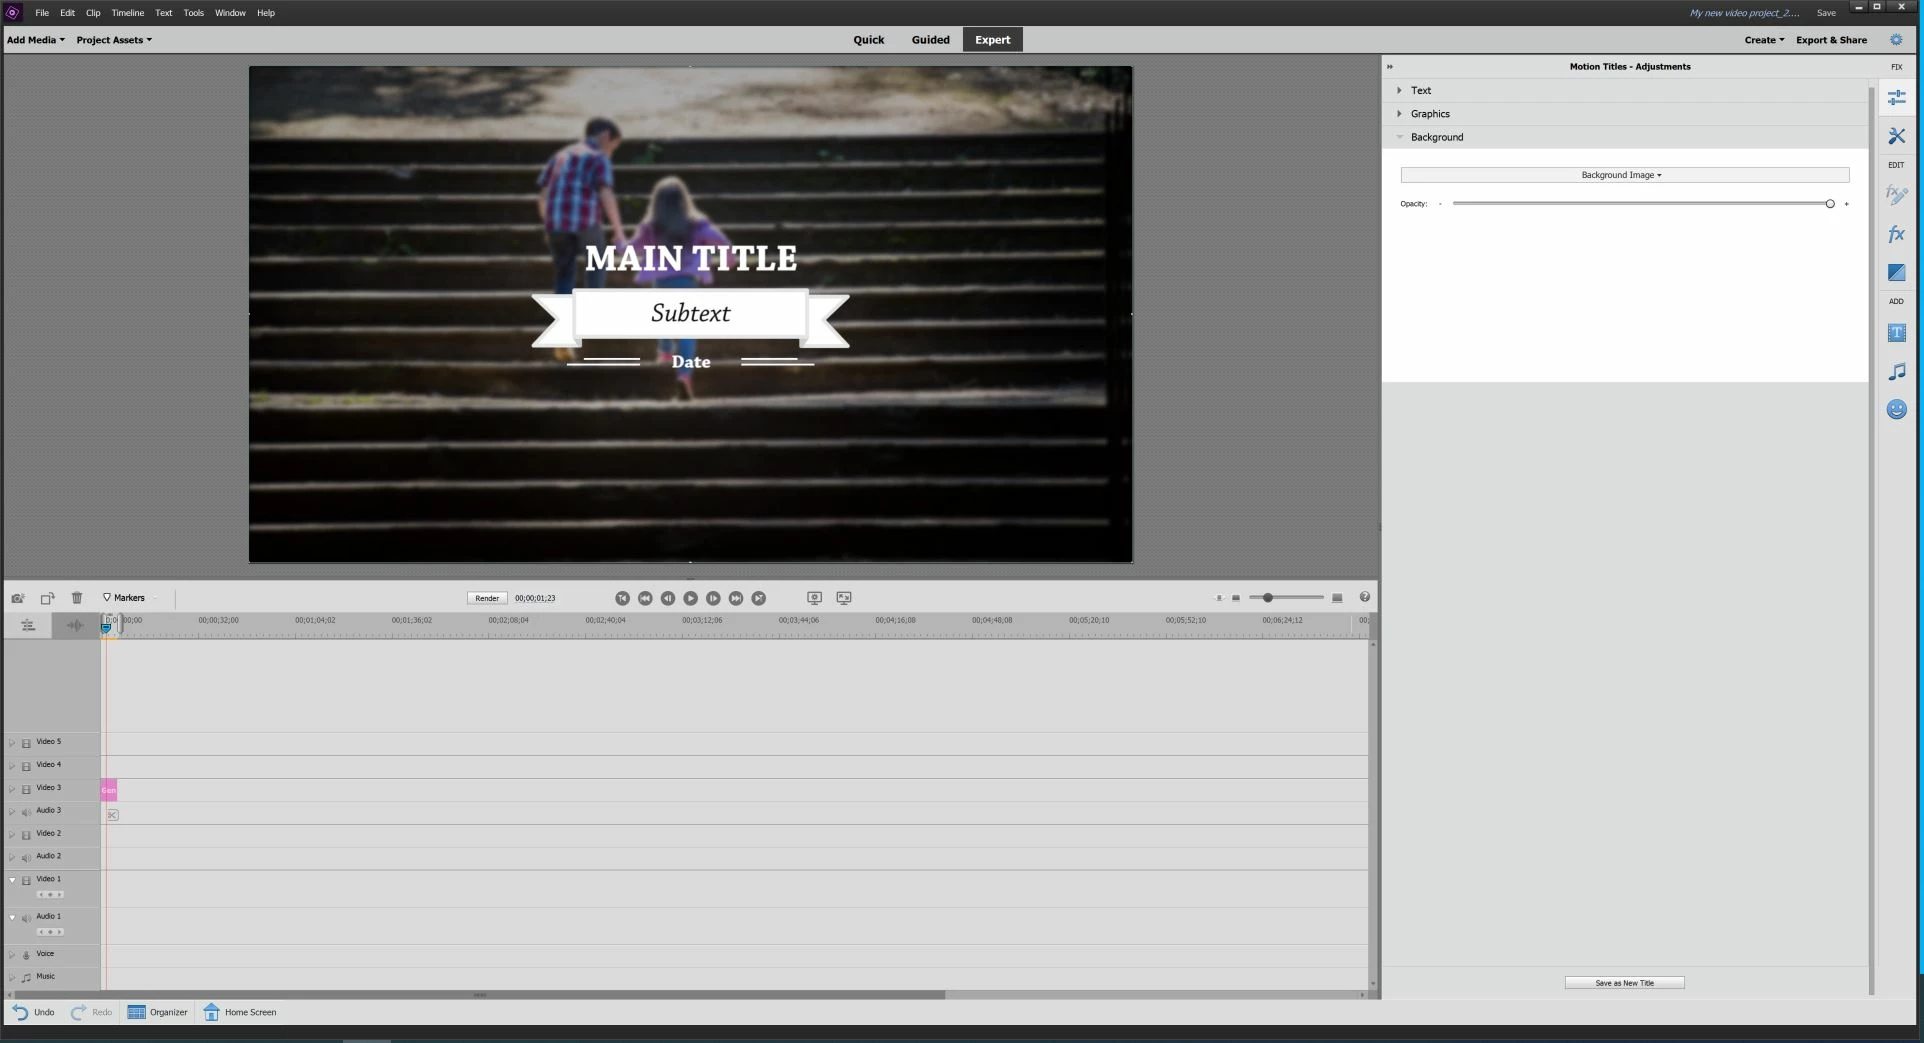Open the timeline help question mark
This screenshot has height=1043, width=1924.
(x=1364, y=597)
